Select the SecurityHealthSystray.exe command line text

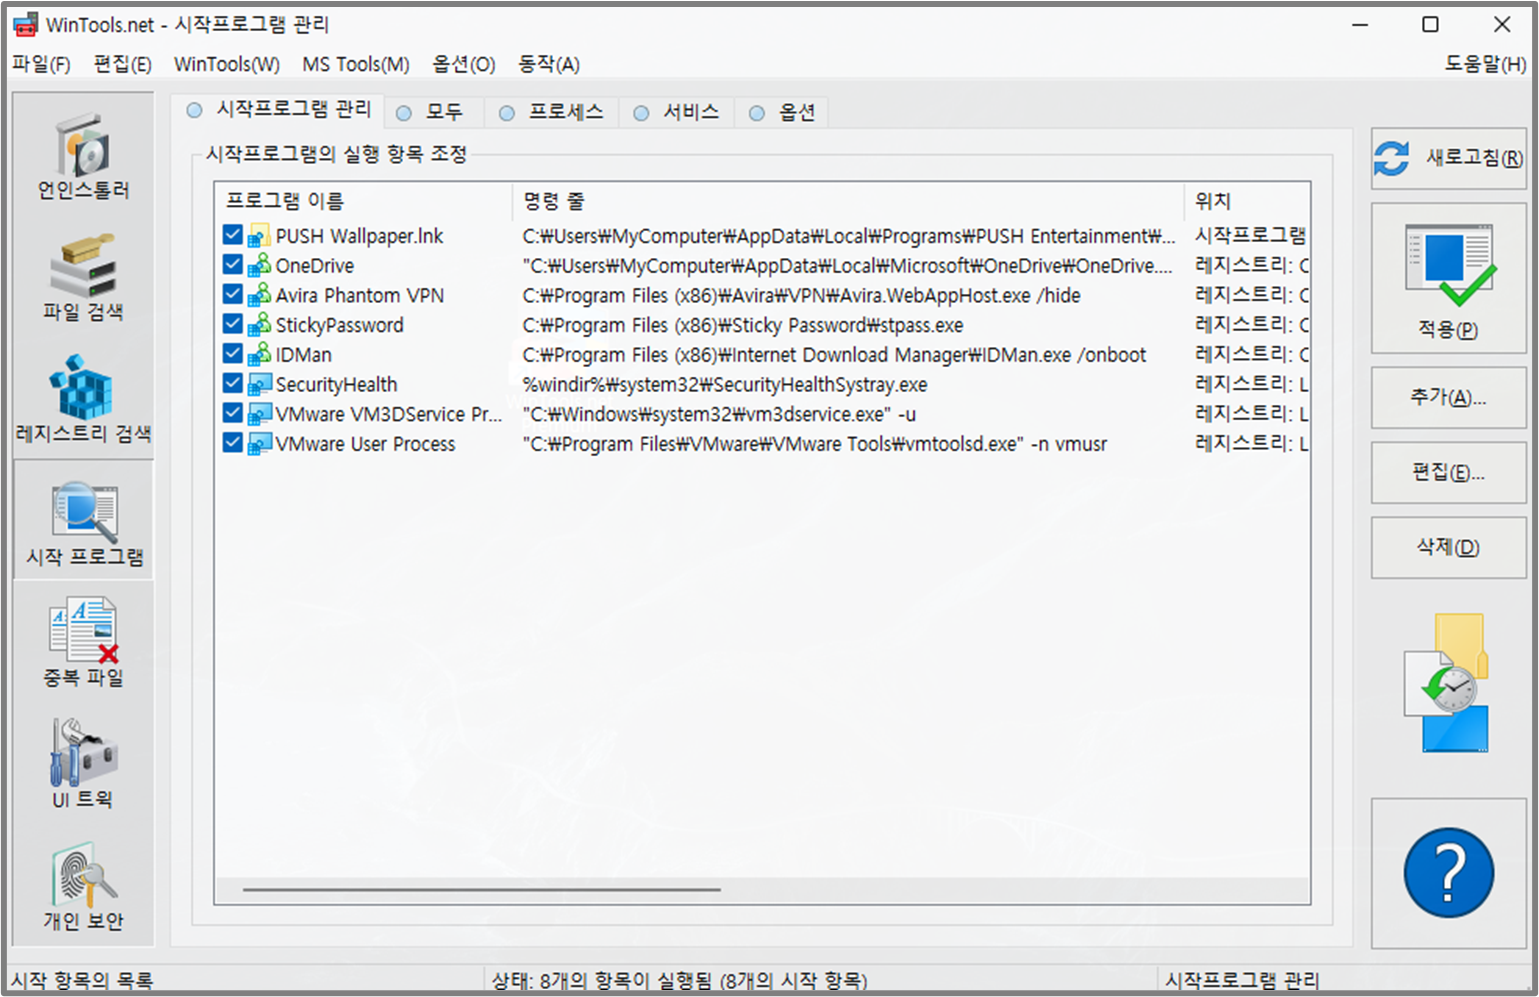tap(725, 385)
